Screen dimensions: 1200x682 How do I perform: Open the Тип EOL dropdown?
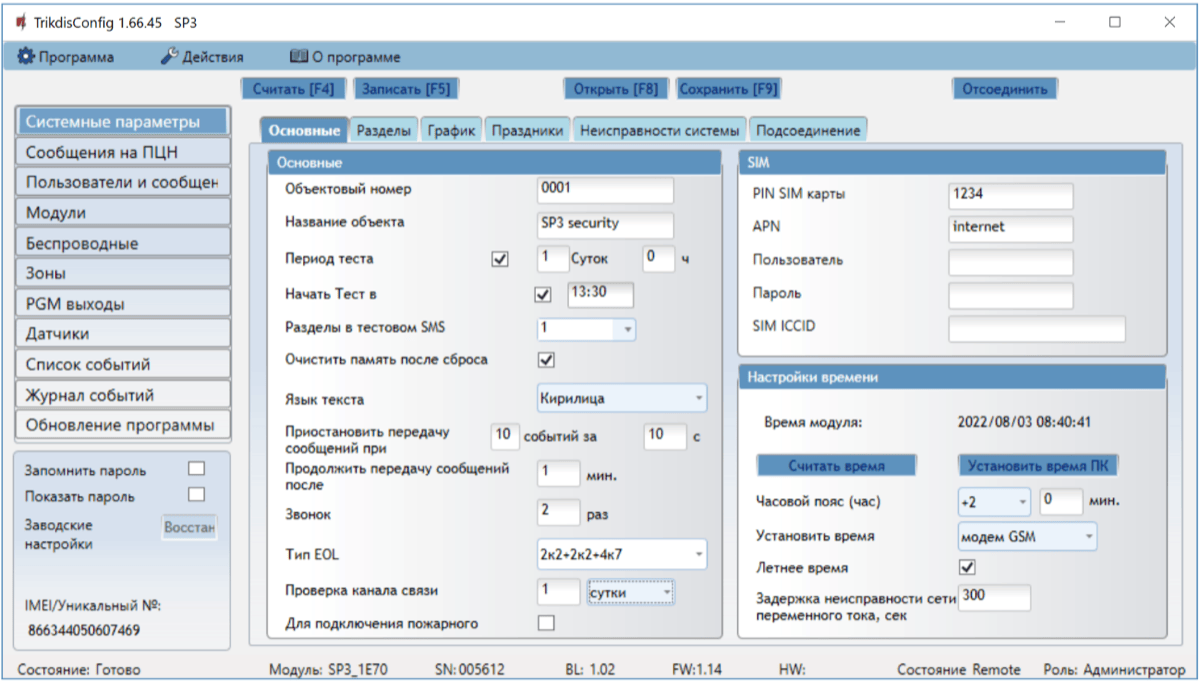621,553
